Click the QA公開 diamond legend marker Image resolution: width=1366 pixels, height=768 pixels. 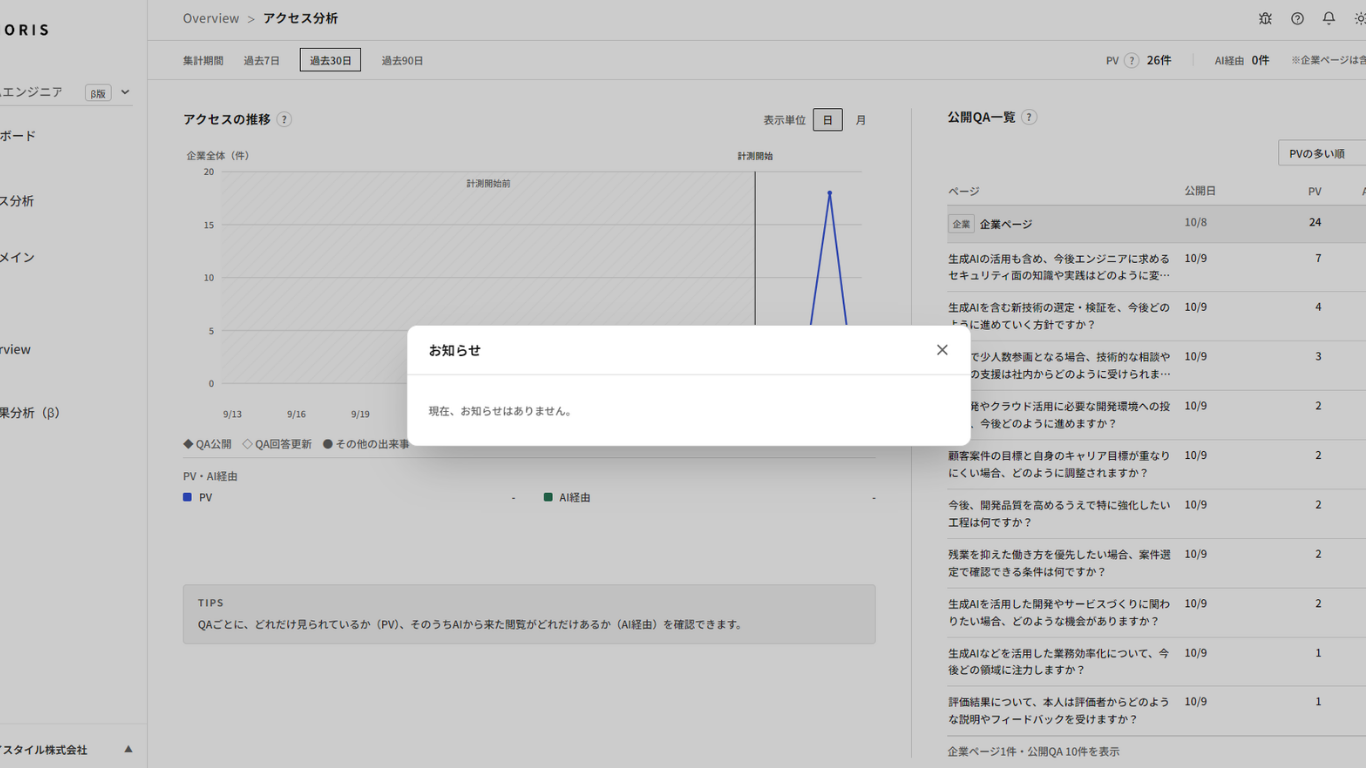click(188, 444)
